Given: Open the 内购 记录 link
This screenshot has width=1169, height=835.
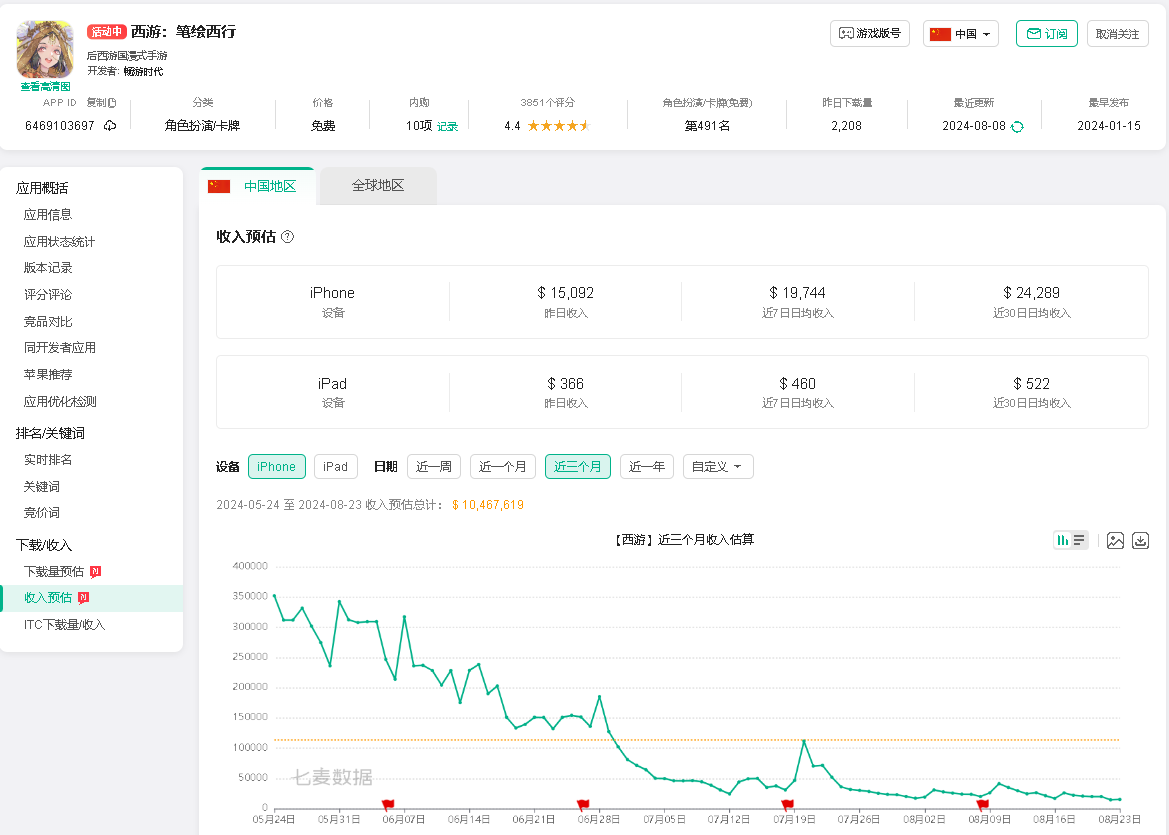Looking at the screenshot, I should (x=447, y=126).
